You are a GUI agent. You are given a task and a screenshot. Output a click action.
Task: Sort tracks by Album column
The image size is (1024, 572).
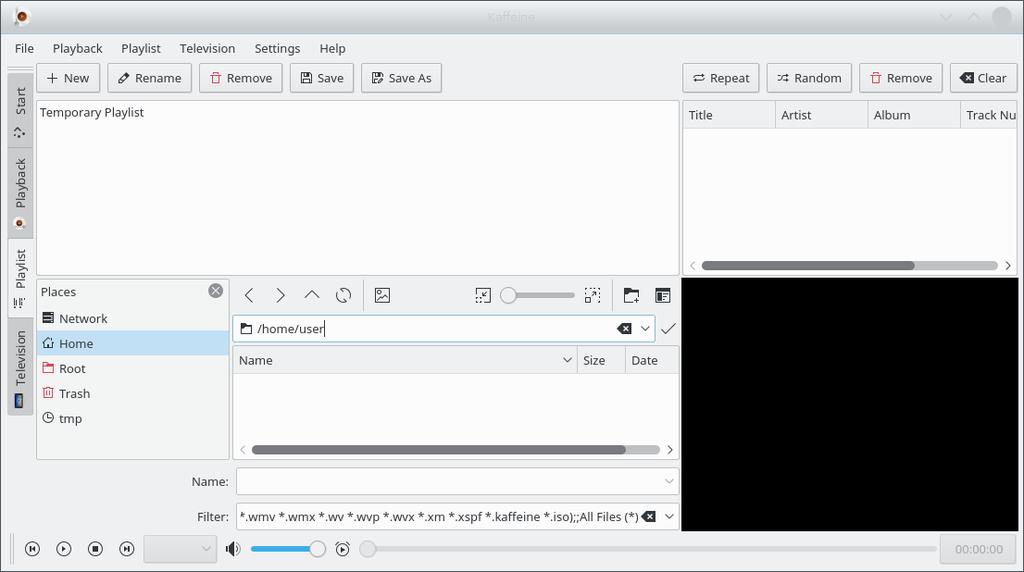914,115
